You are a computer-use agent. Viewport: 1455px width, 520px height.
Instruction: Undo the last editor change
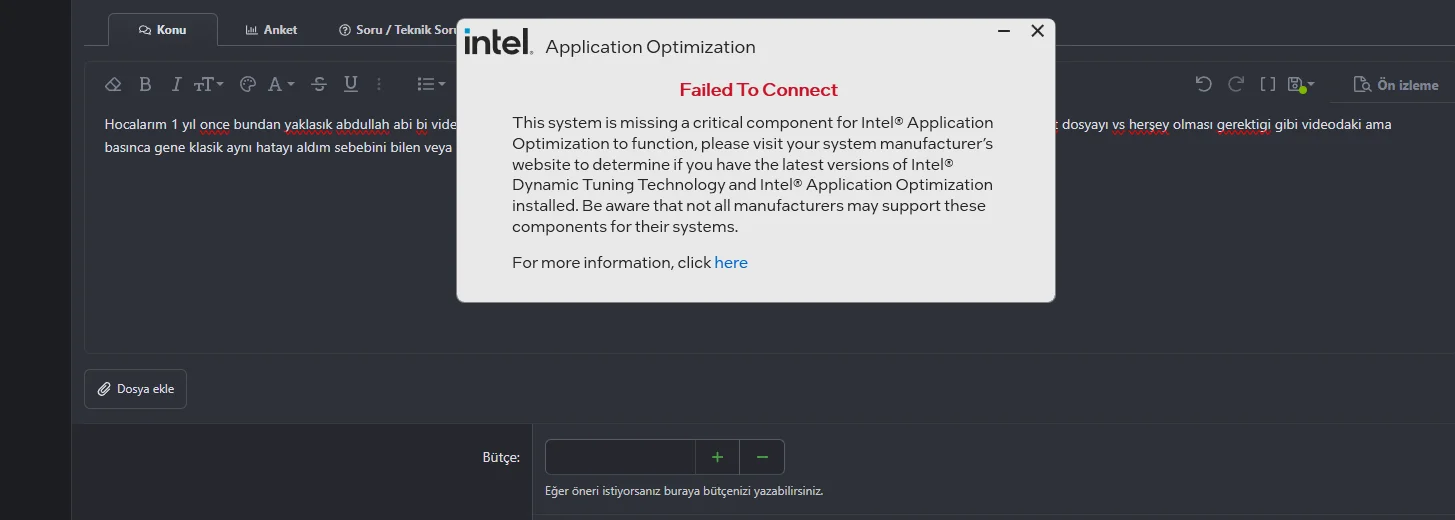(1204, 84)
